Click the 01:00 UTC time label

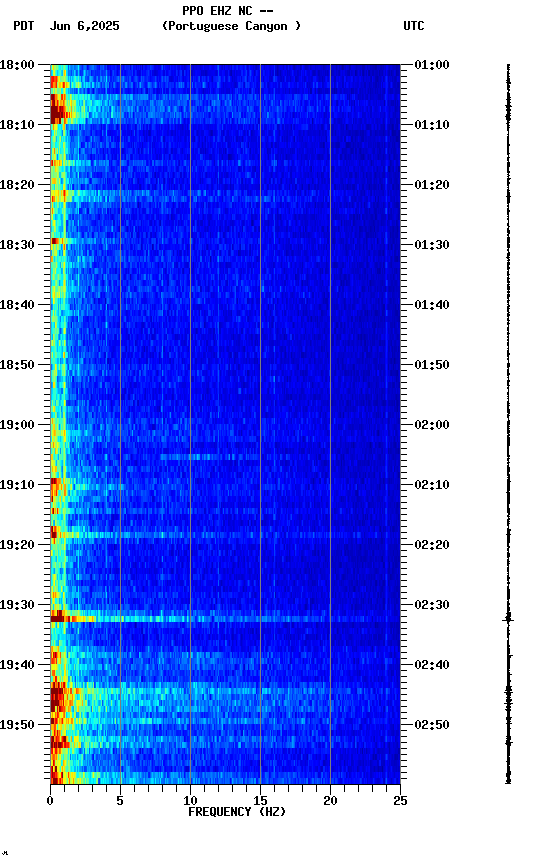[432, 65]
